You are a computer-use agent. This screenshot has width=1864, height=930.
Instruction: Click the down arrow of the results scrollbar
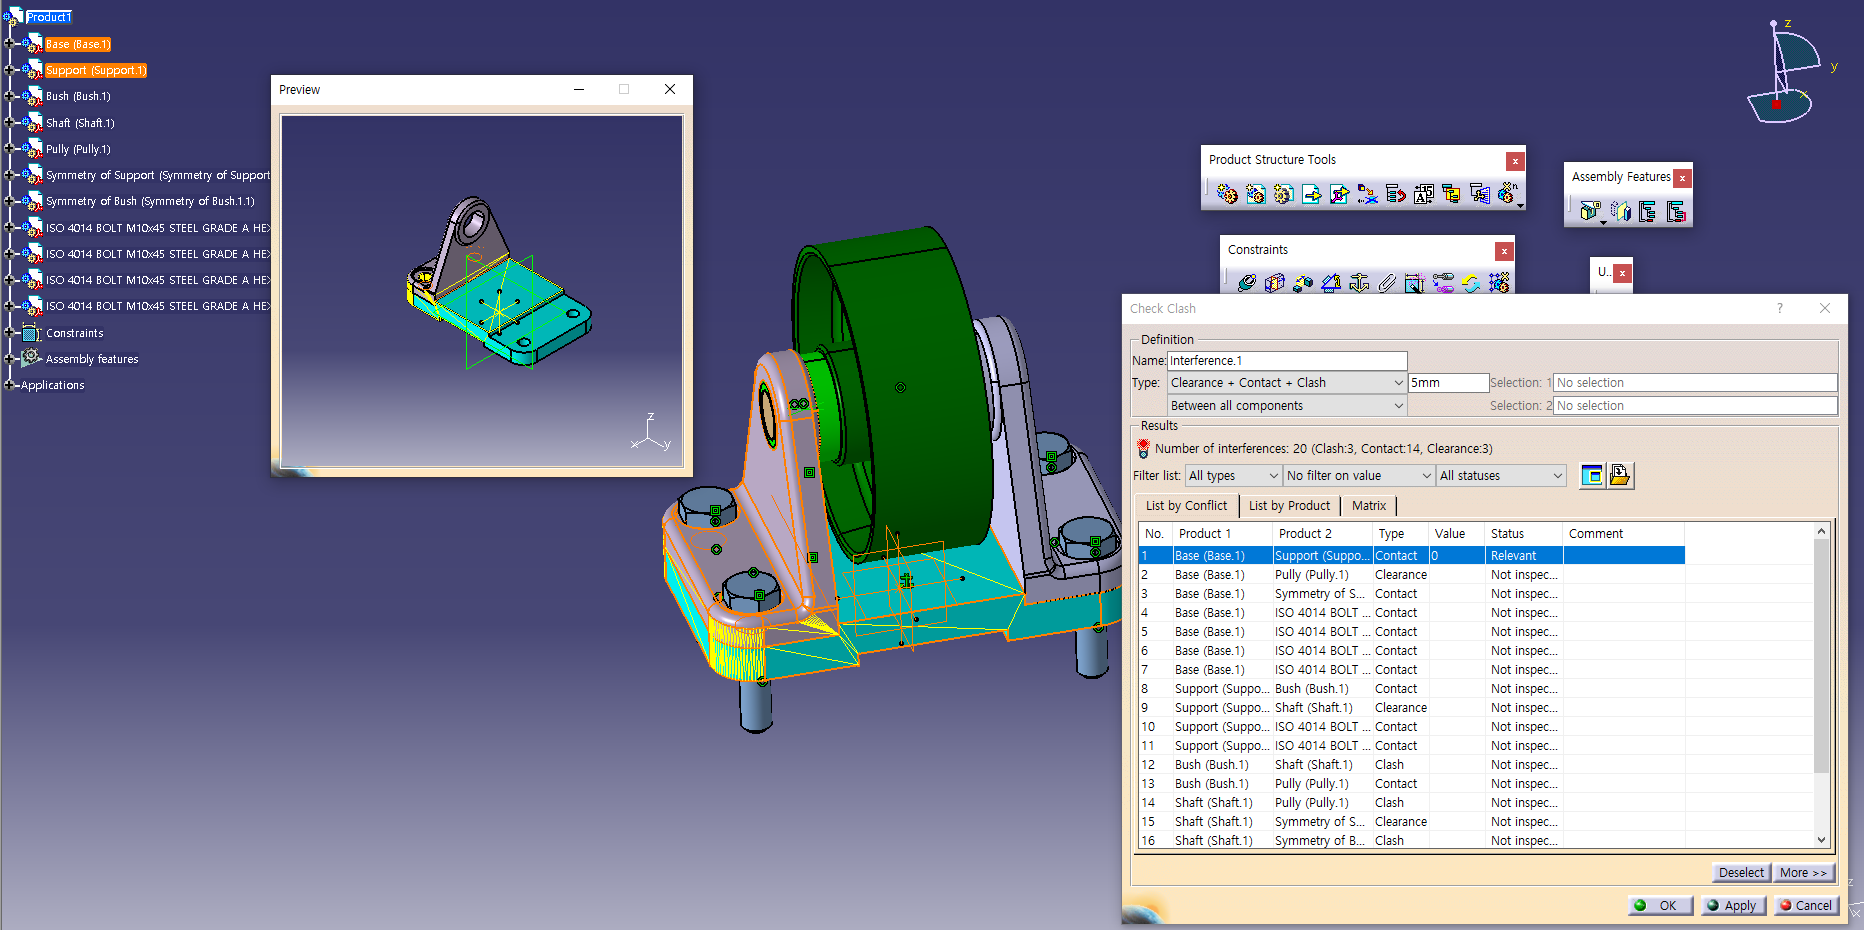1821,840
